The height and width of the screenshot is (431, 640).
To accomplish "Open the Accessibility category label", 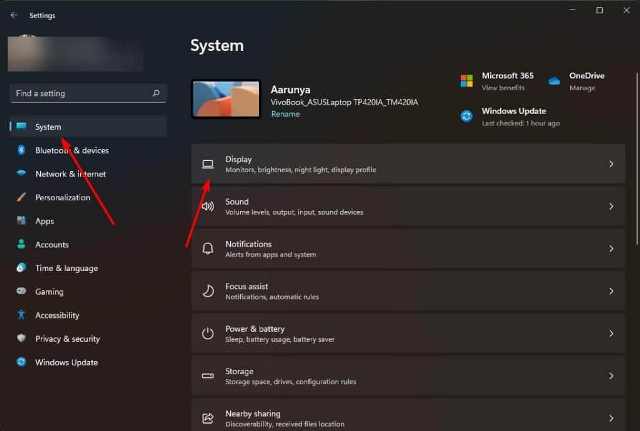I will click(x=57, y=315).
